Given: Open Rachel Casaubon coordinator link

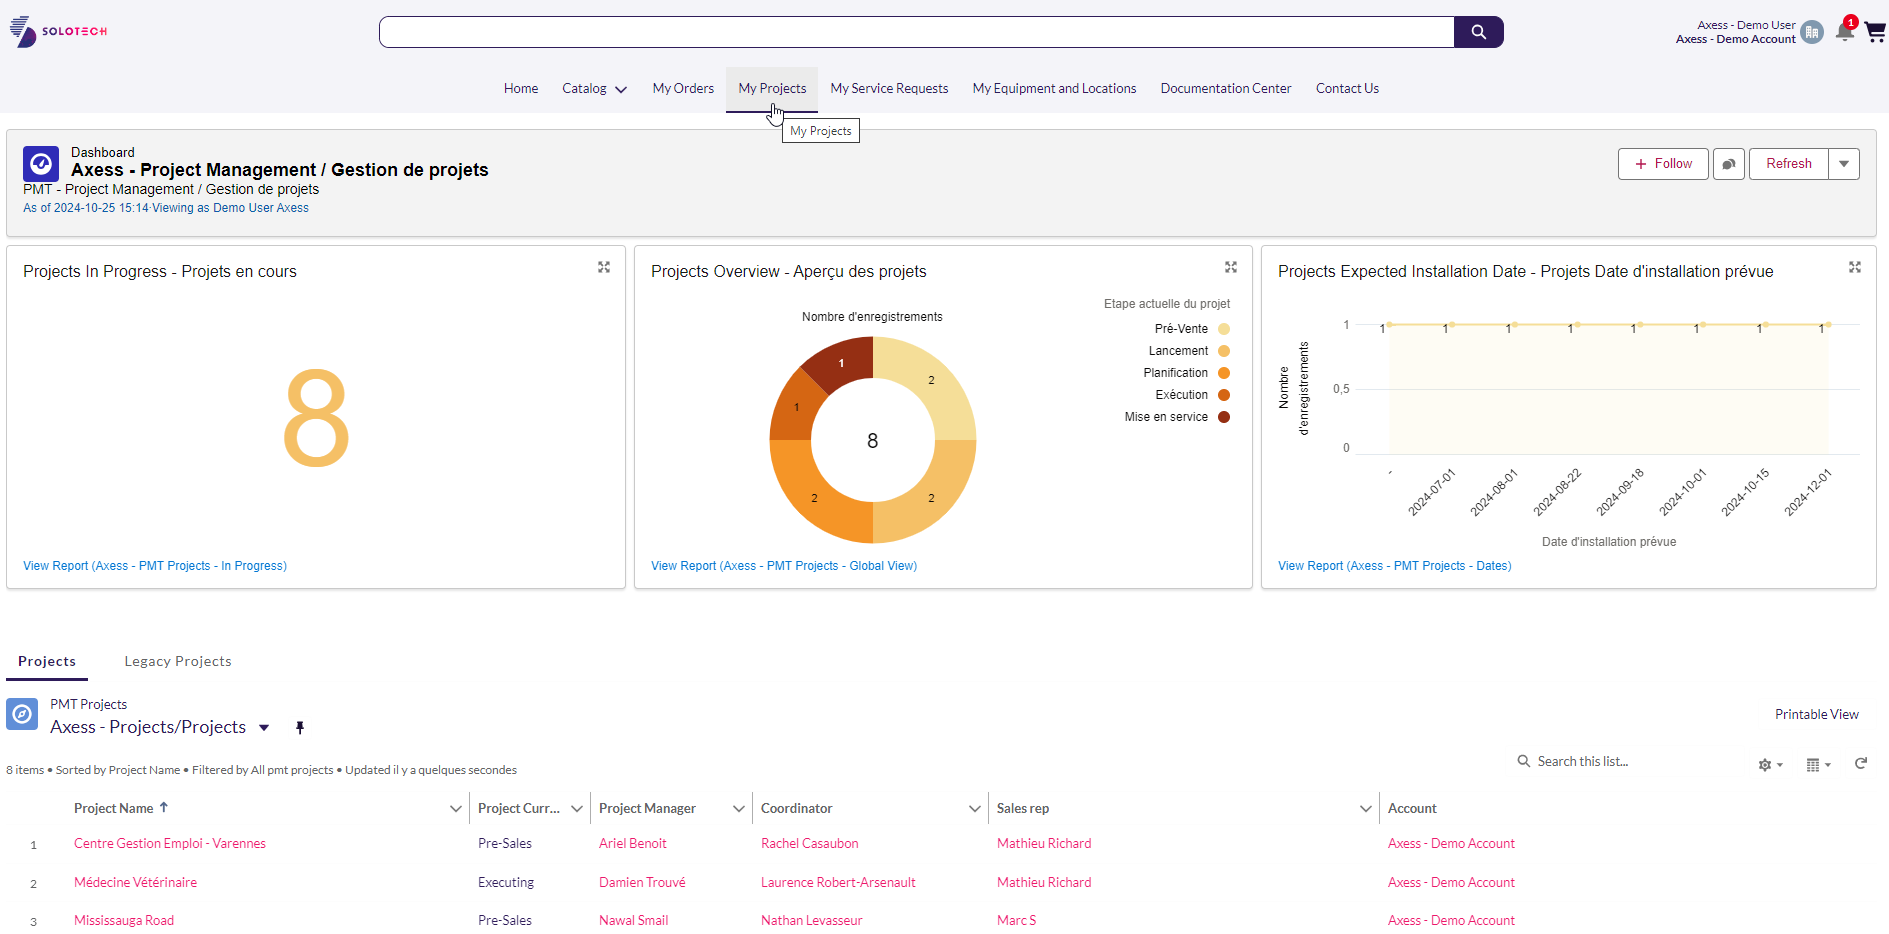Looking at the screenshot, I should (810, 844).
